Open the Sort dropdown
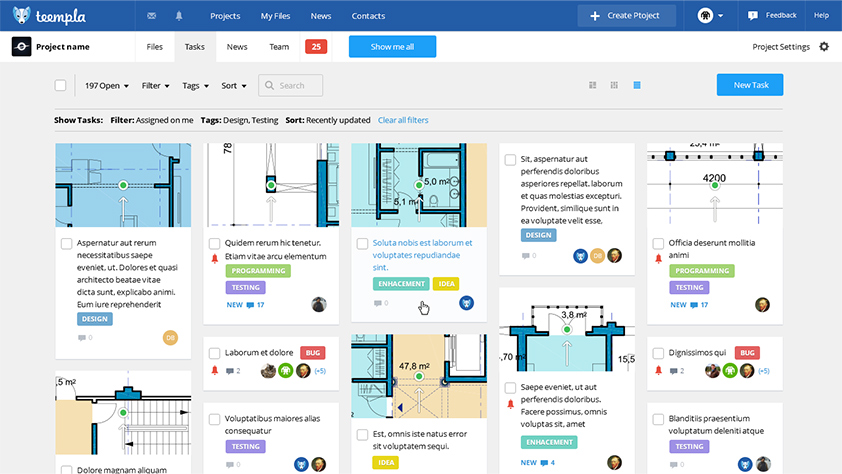842x474 pixels. pos(233,86)
